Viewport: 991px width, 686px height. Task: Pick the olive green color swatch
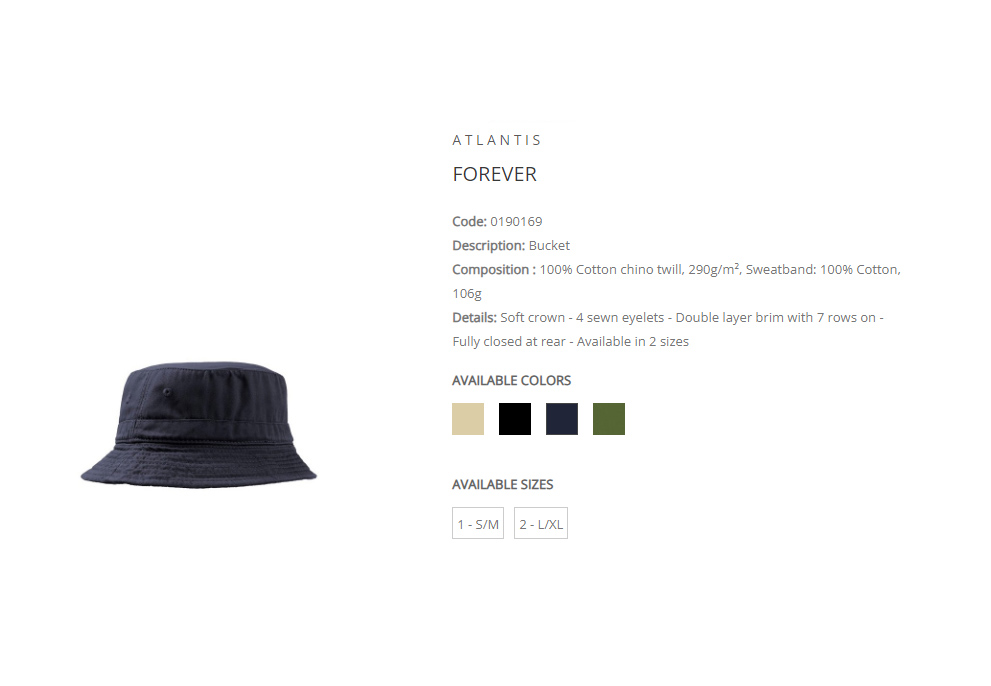(x=609, y=419)
